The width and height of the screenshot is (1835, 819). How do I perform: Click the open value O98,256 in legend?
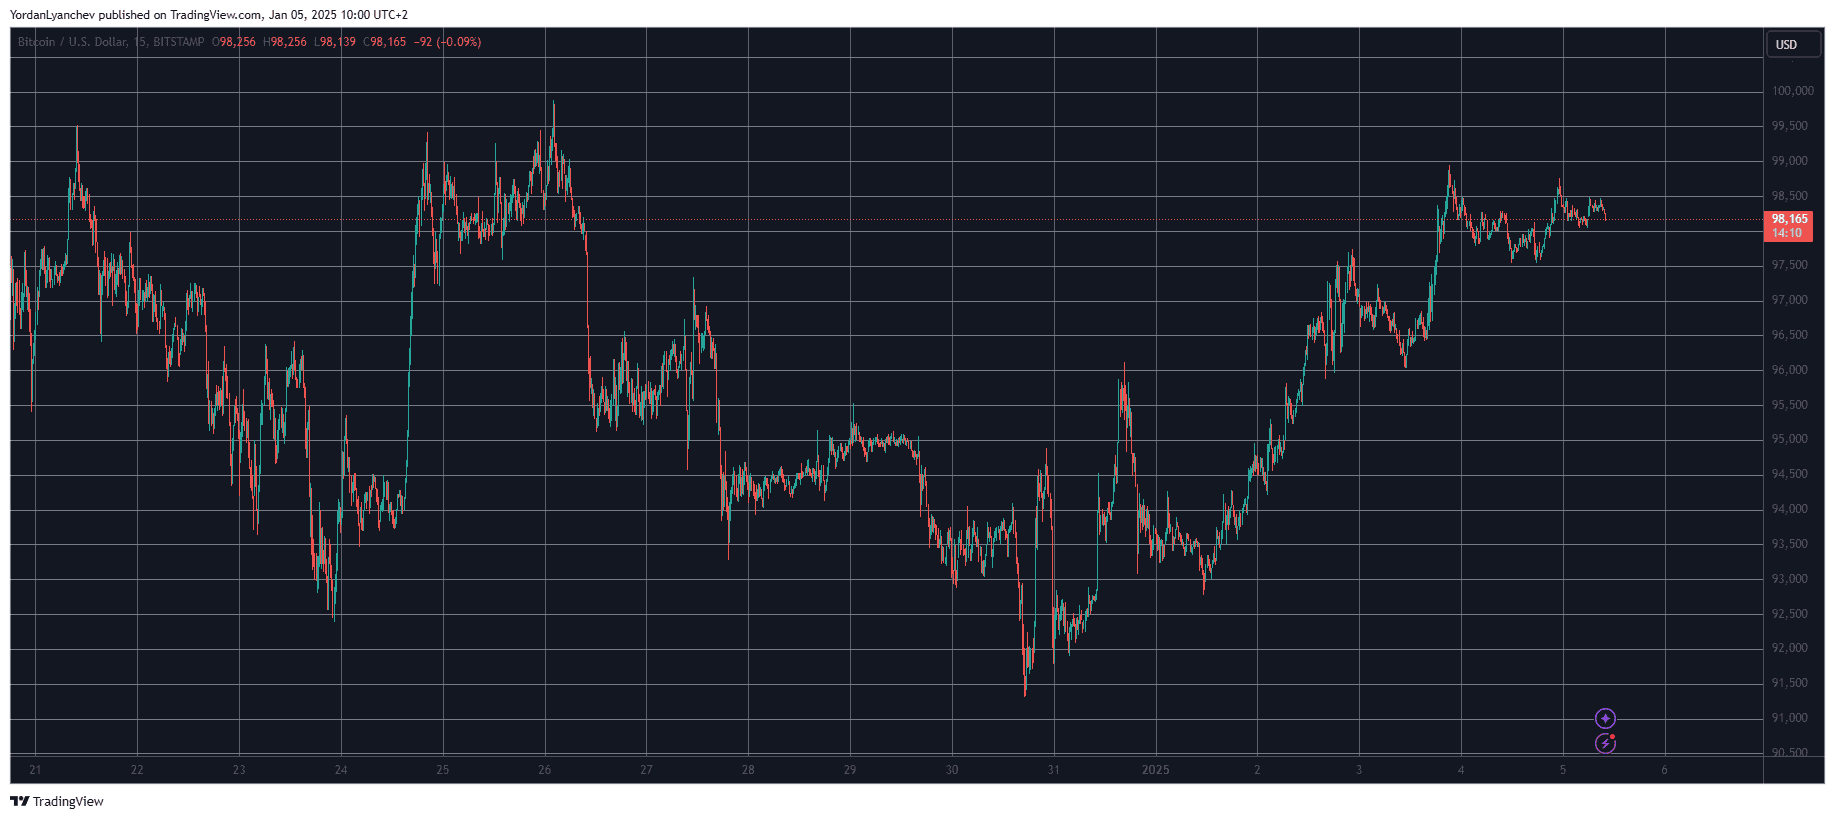(x=234, y=42)
